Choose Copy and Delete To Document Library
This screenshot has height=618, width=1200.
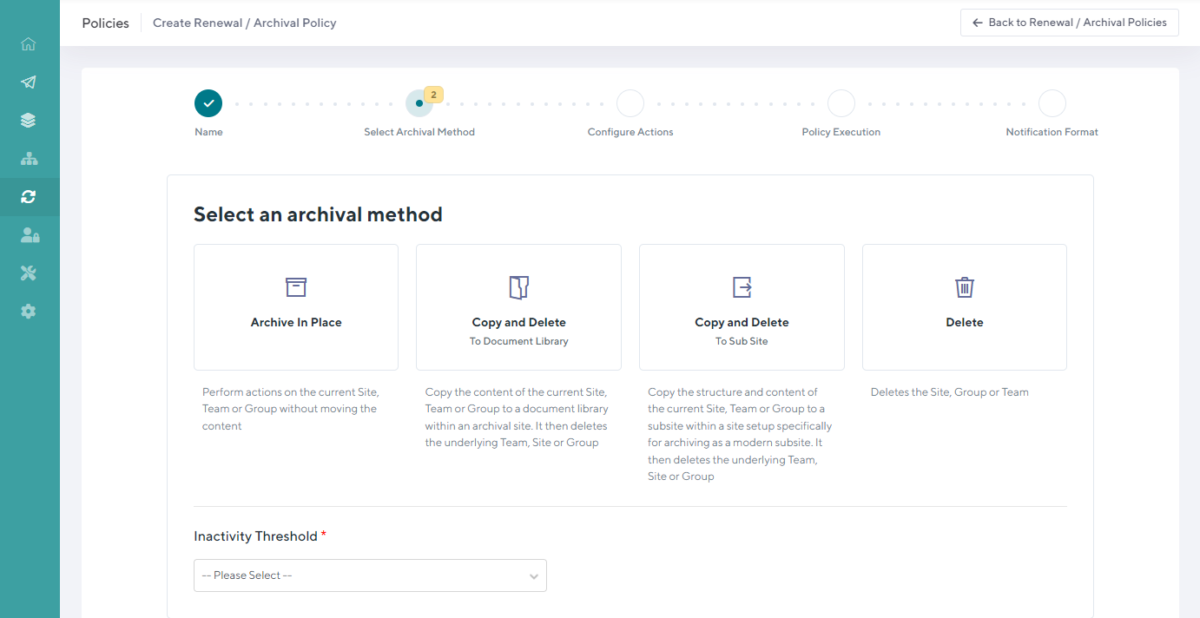click(518, 307)
